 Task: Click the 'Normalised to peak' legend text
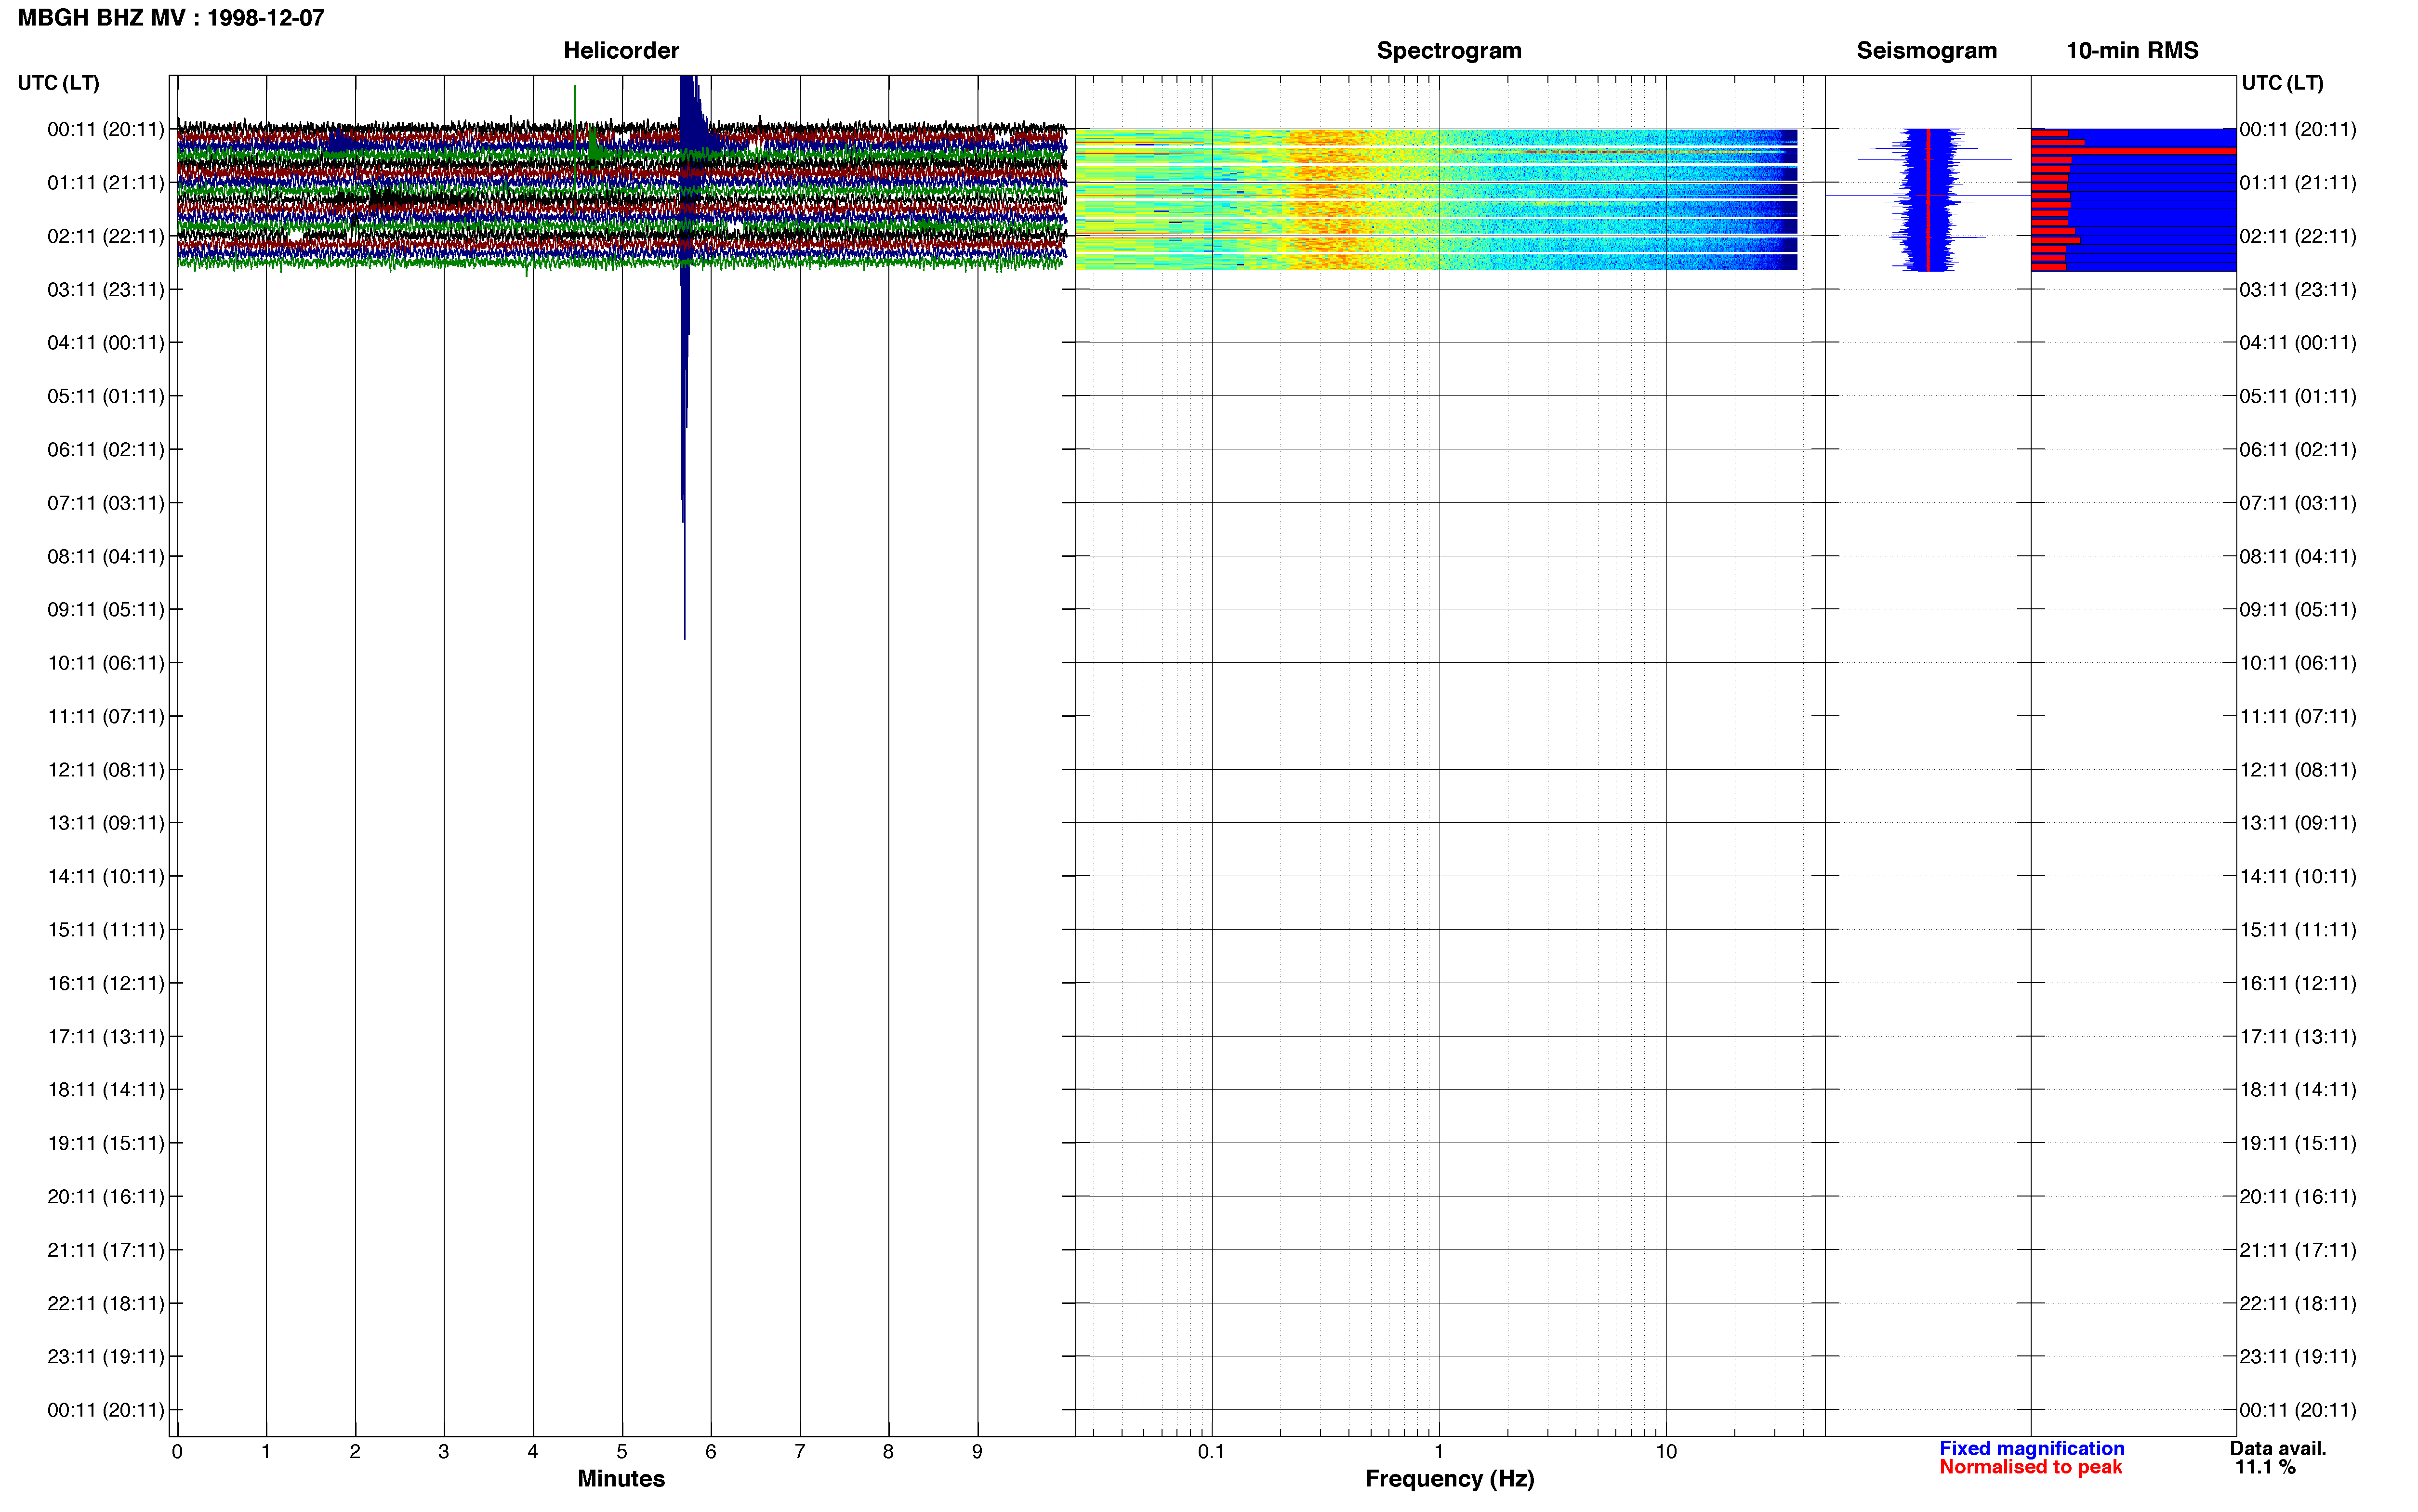(2030, 1467)
